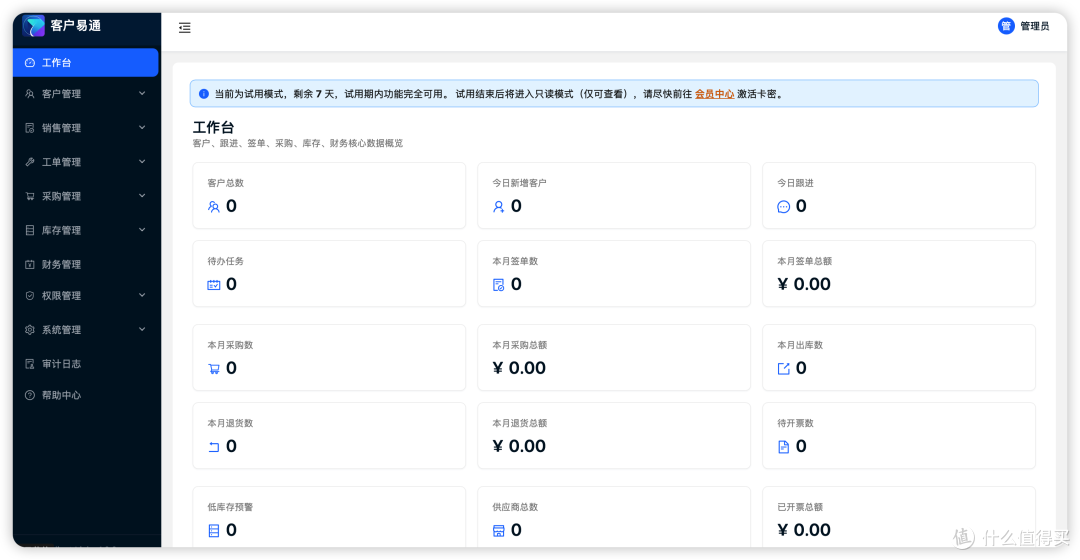Screen dimensions: 1080x560
Task: Click the 供应商总数 store icon
Action: [x=499, y=530]
